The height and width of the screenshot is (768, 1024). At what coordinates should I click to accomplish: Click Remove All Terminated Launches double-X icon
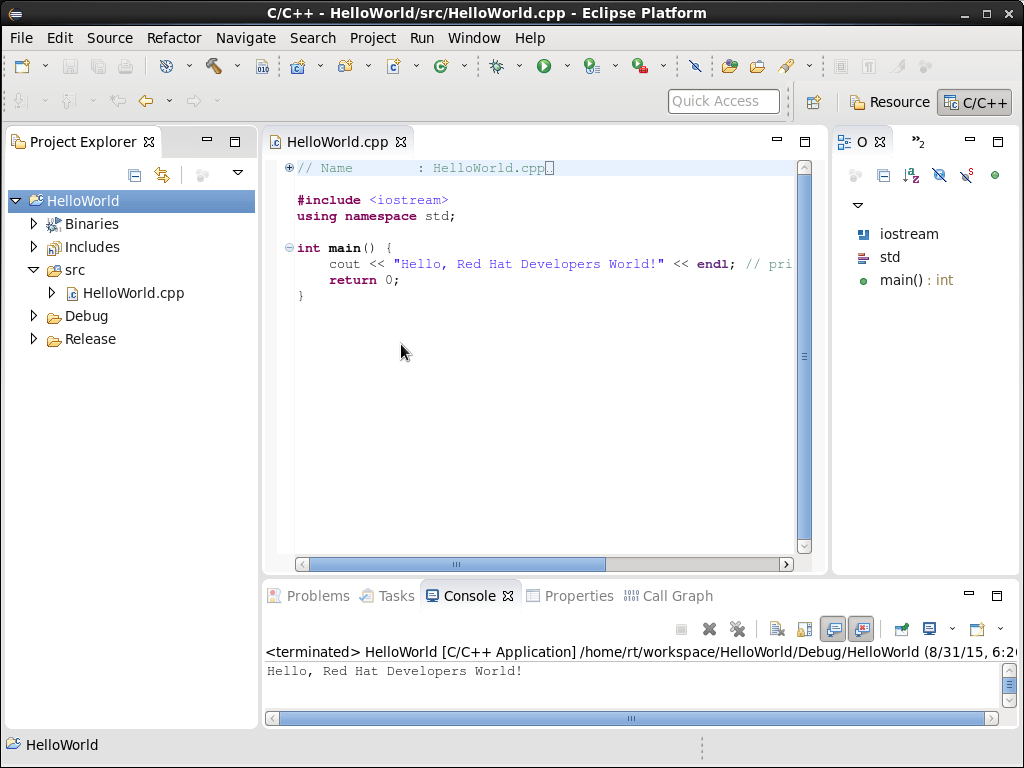737,629
